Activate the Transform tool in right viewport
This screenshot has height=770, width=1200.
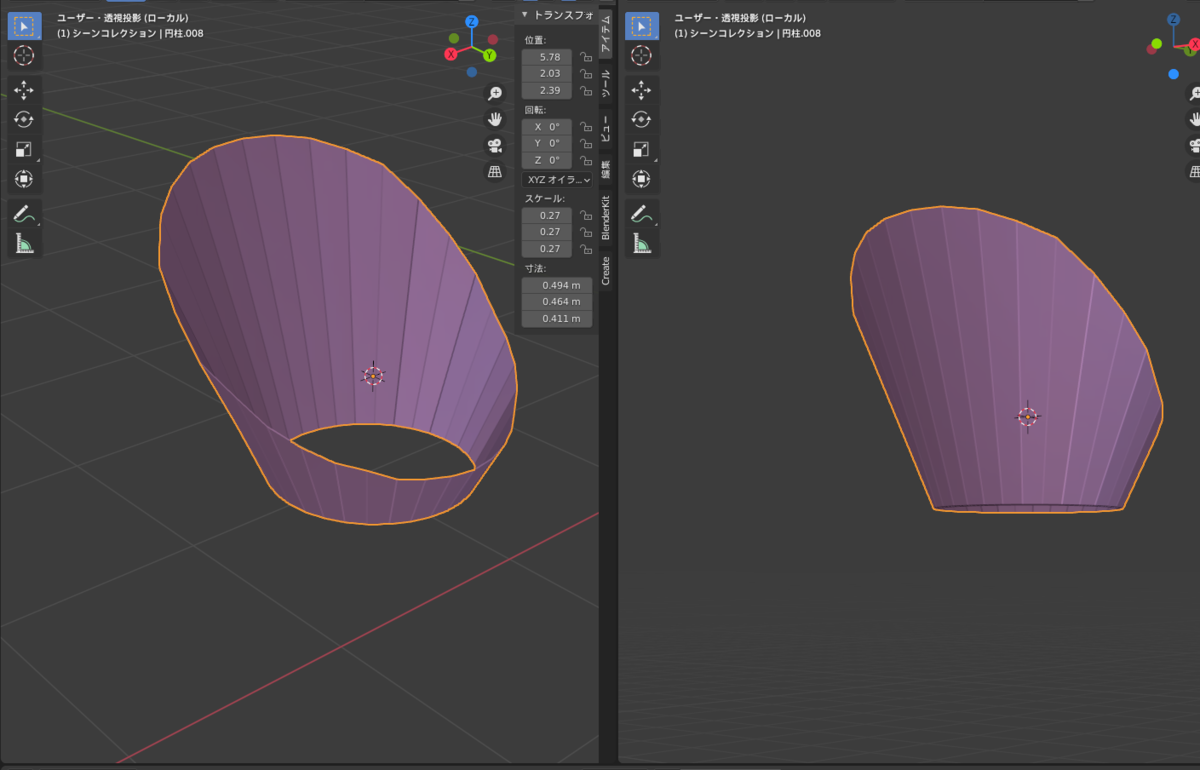[x=642, y=179]
